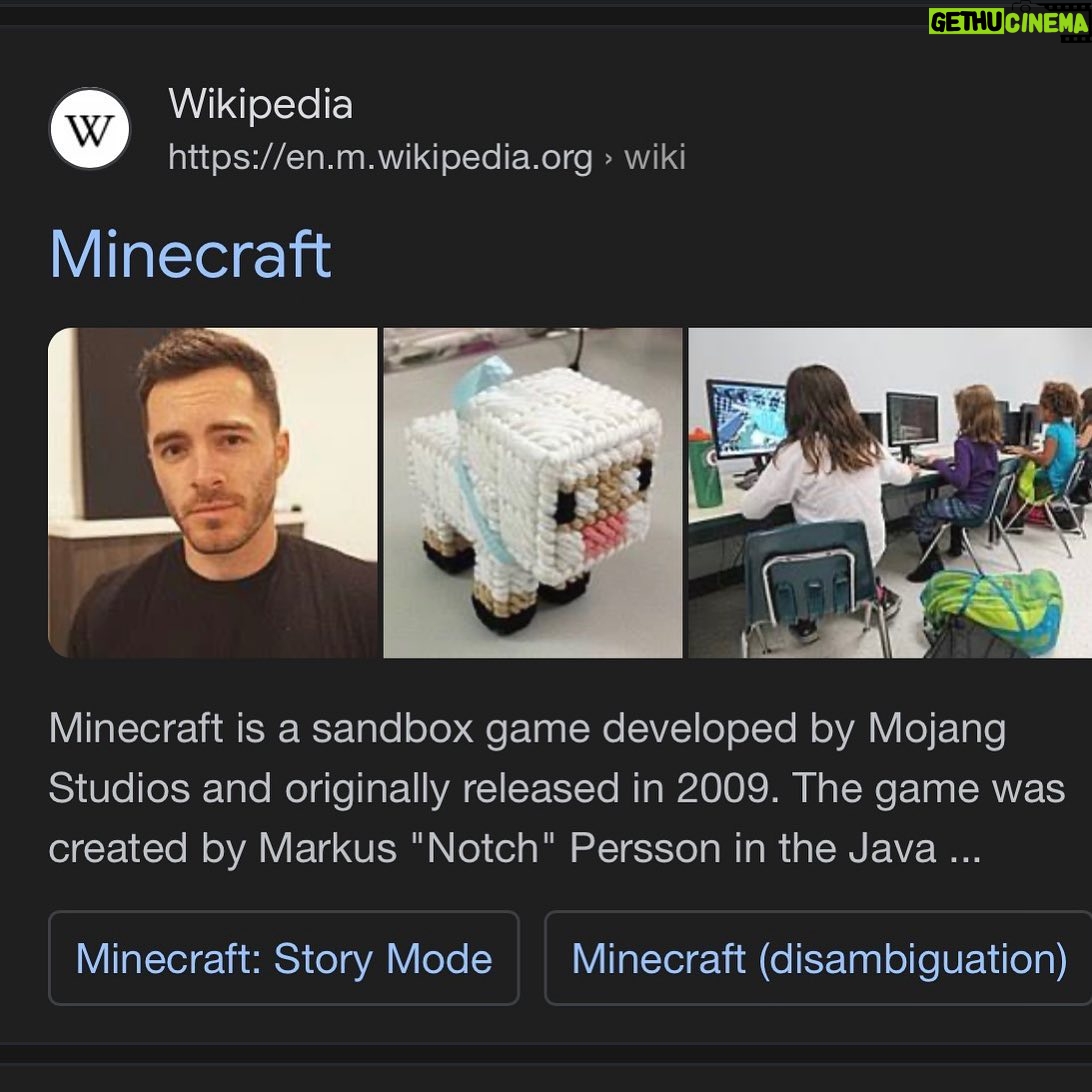Image resolution: width=1092 pixels, height=1092 pixels.
Task: Click the en.m.wikipedia.org URL text
Action: (380, 157)
